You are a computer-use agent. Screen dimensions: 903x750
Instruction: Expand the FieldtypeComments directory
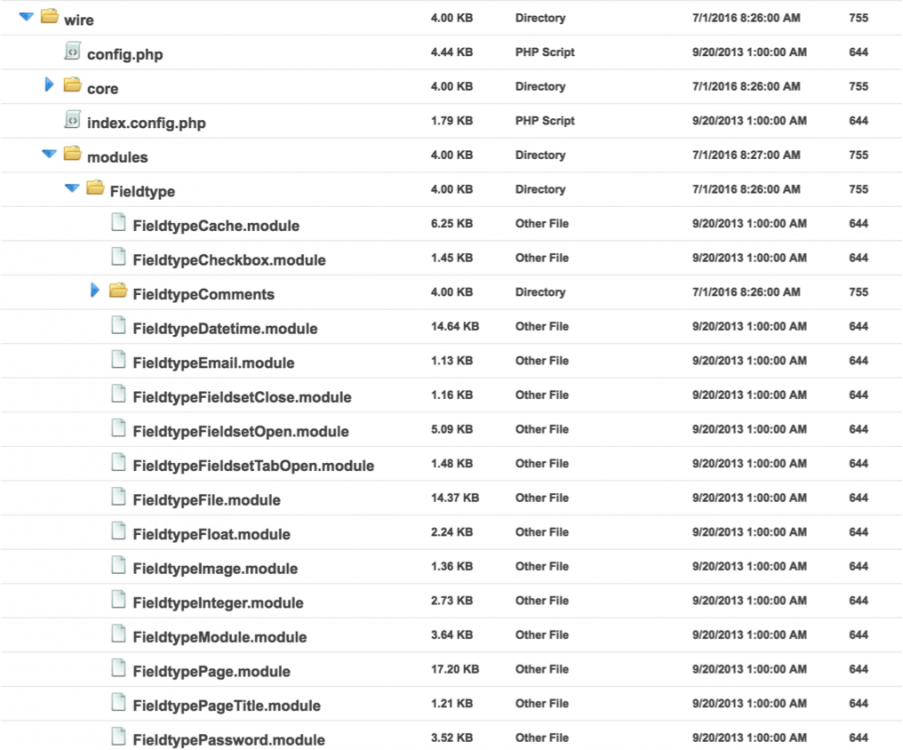click(x=95, y=291)
